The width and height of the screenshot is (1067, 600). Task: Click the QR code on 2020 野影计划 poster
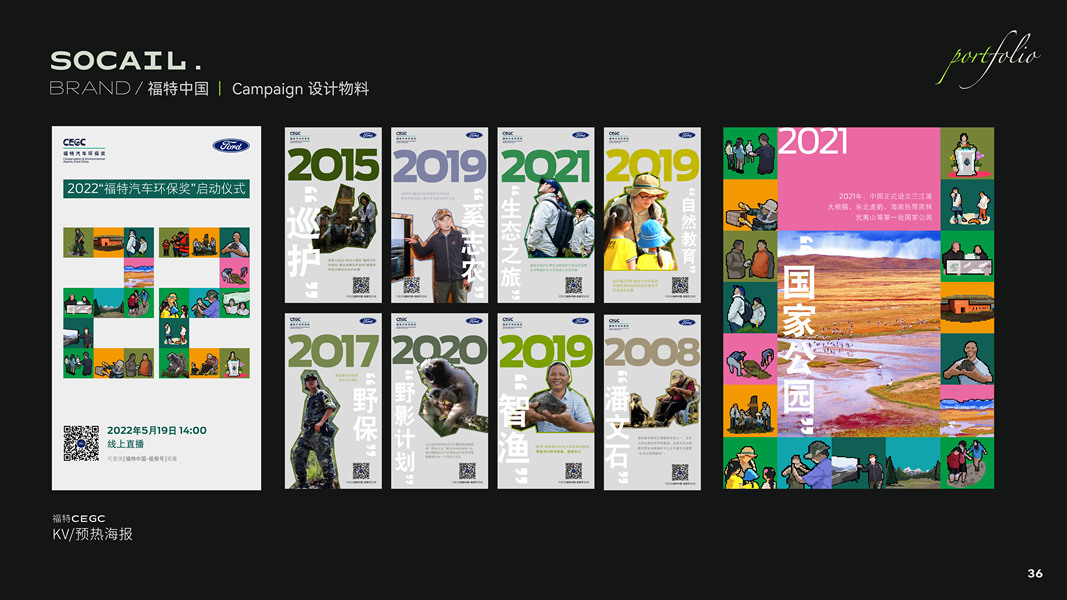pos(467,471)
